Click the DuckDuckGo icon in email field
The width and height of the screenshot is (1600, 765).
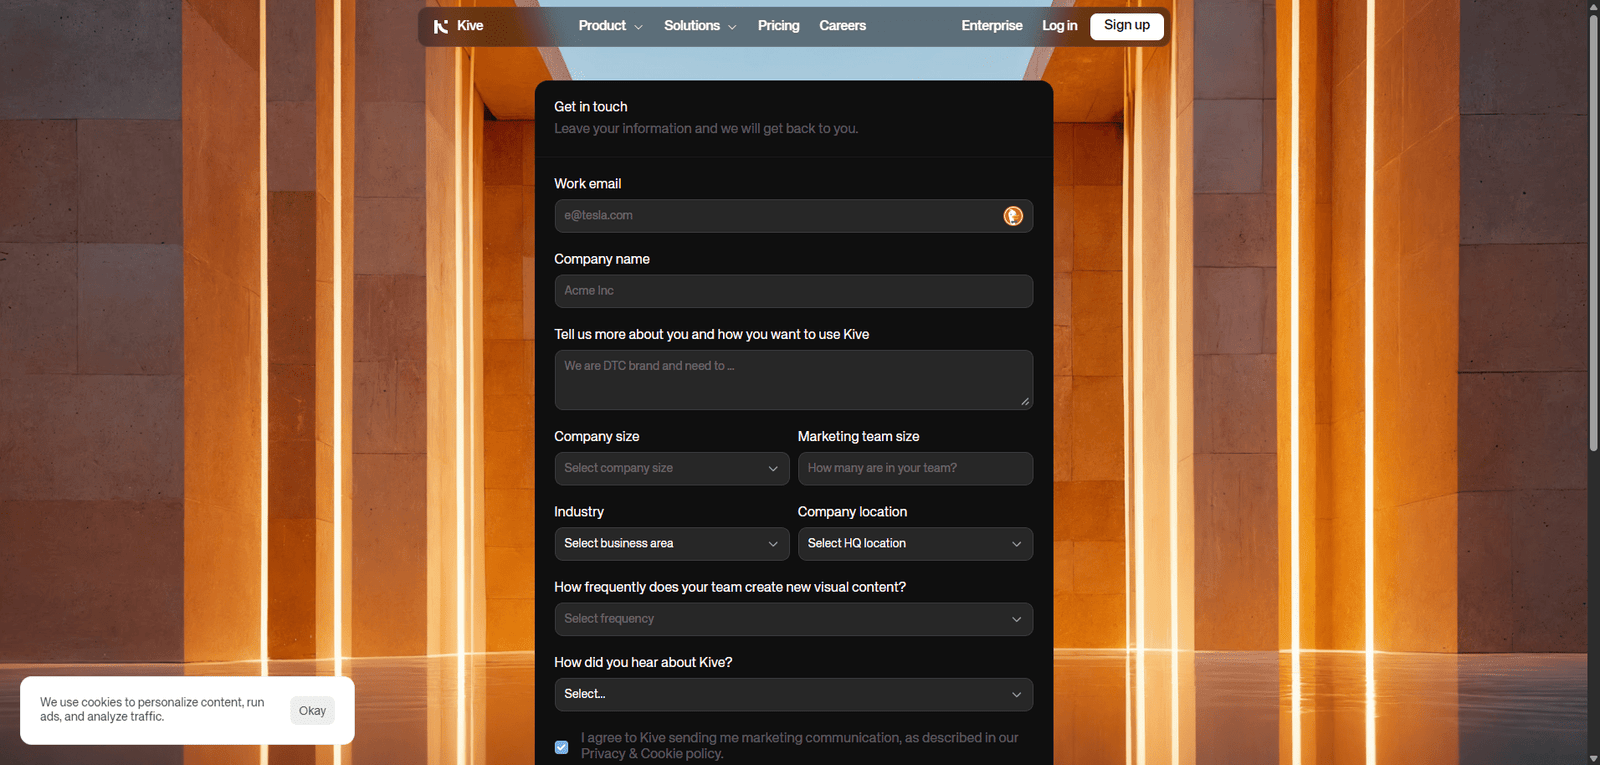click(x=1013, y=216)
